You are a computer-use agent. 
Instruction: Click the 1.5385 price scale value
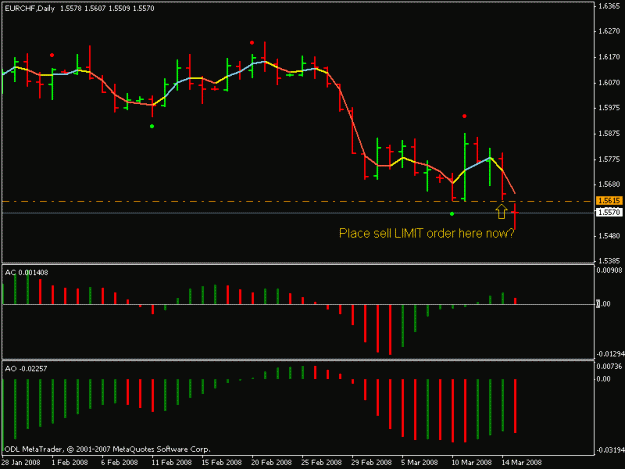609,261
